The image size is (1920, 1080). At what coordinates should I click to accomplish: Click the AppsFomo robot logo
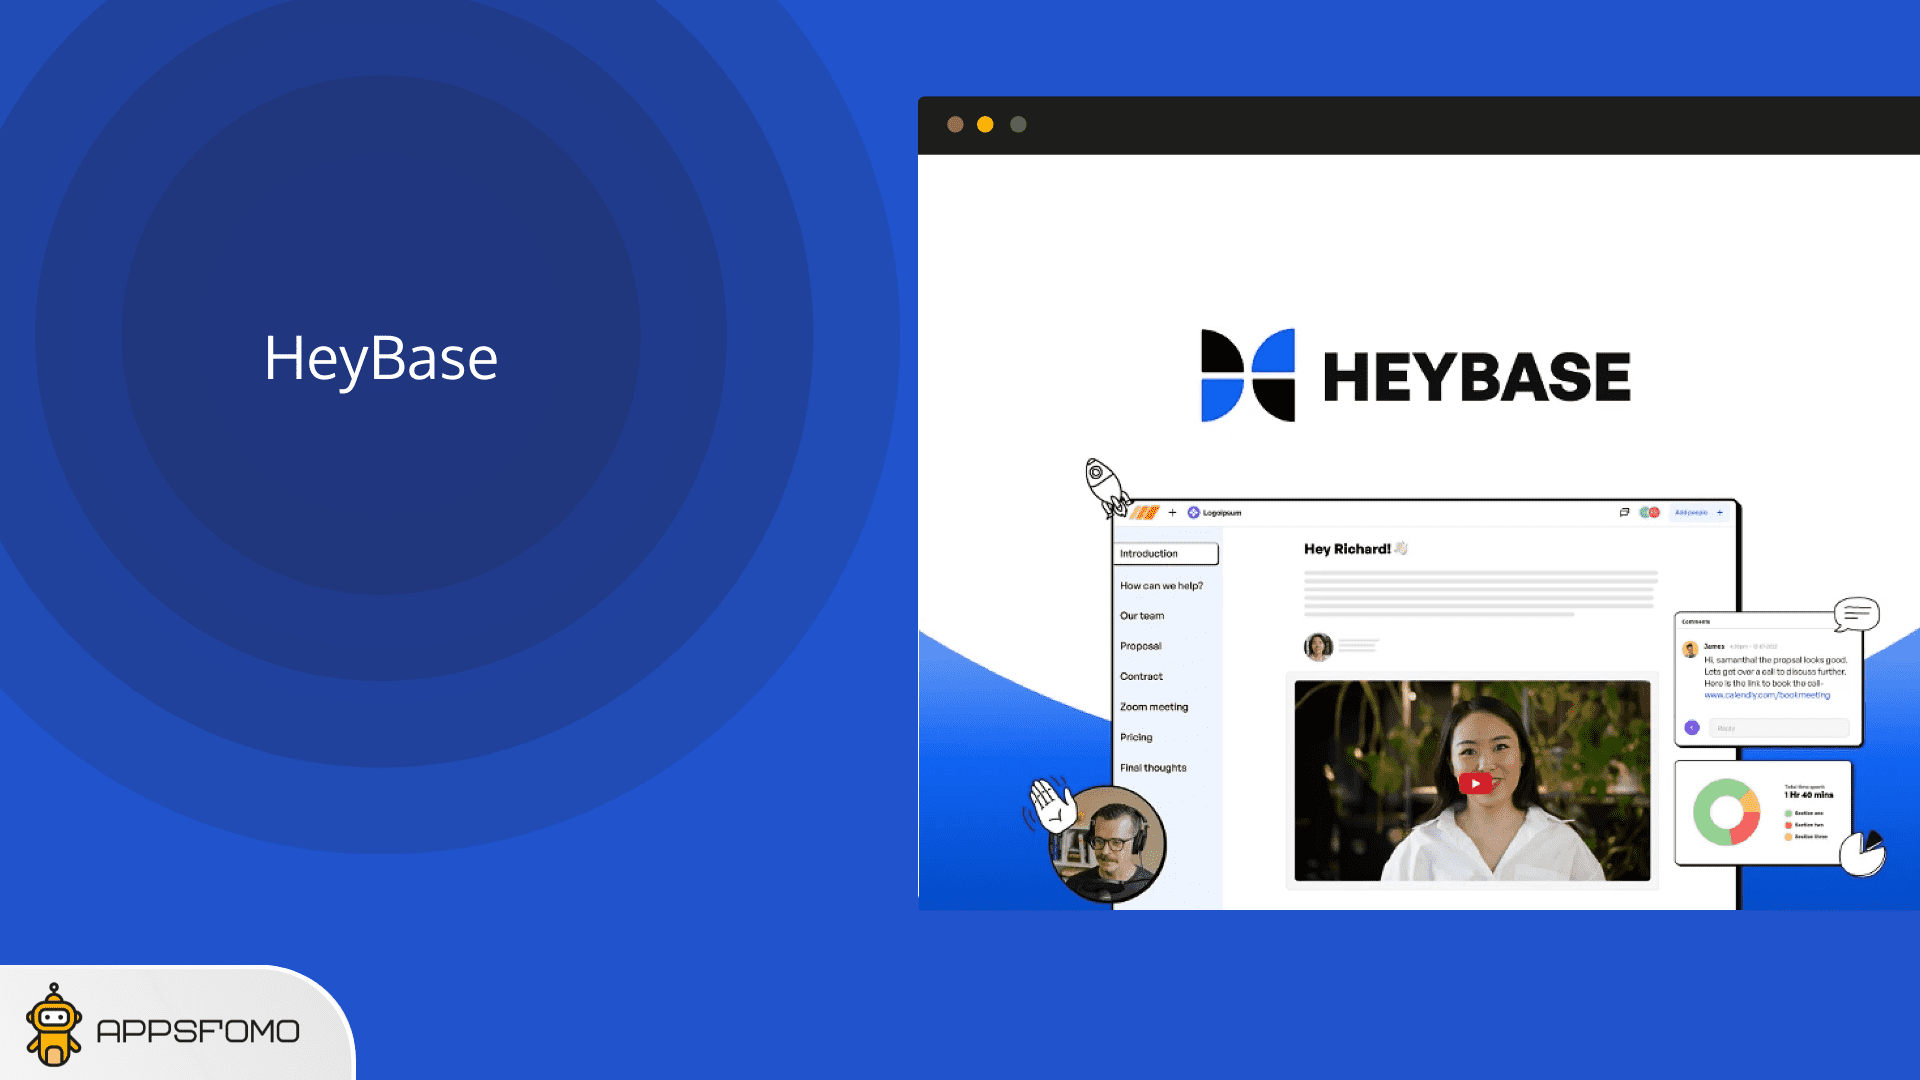54,1025
